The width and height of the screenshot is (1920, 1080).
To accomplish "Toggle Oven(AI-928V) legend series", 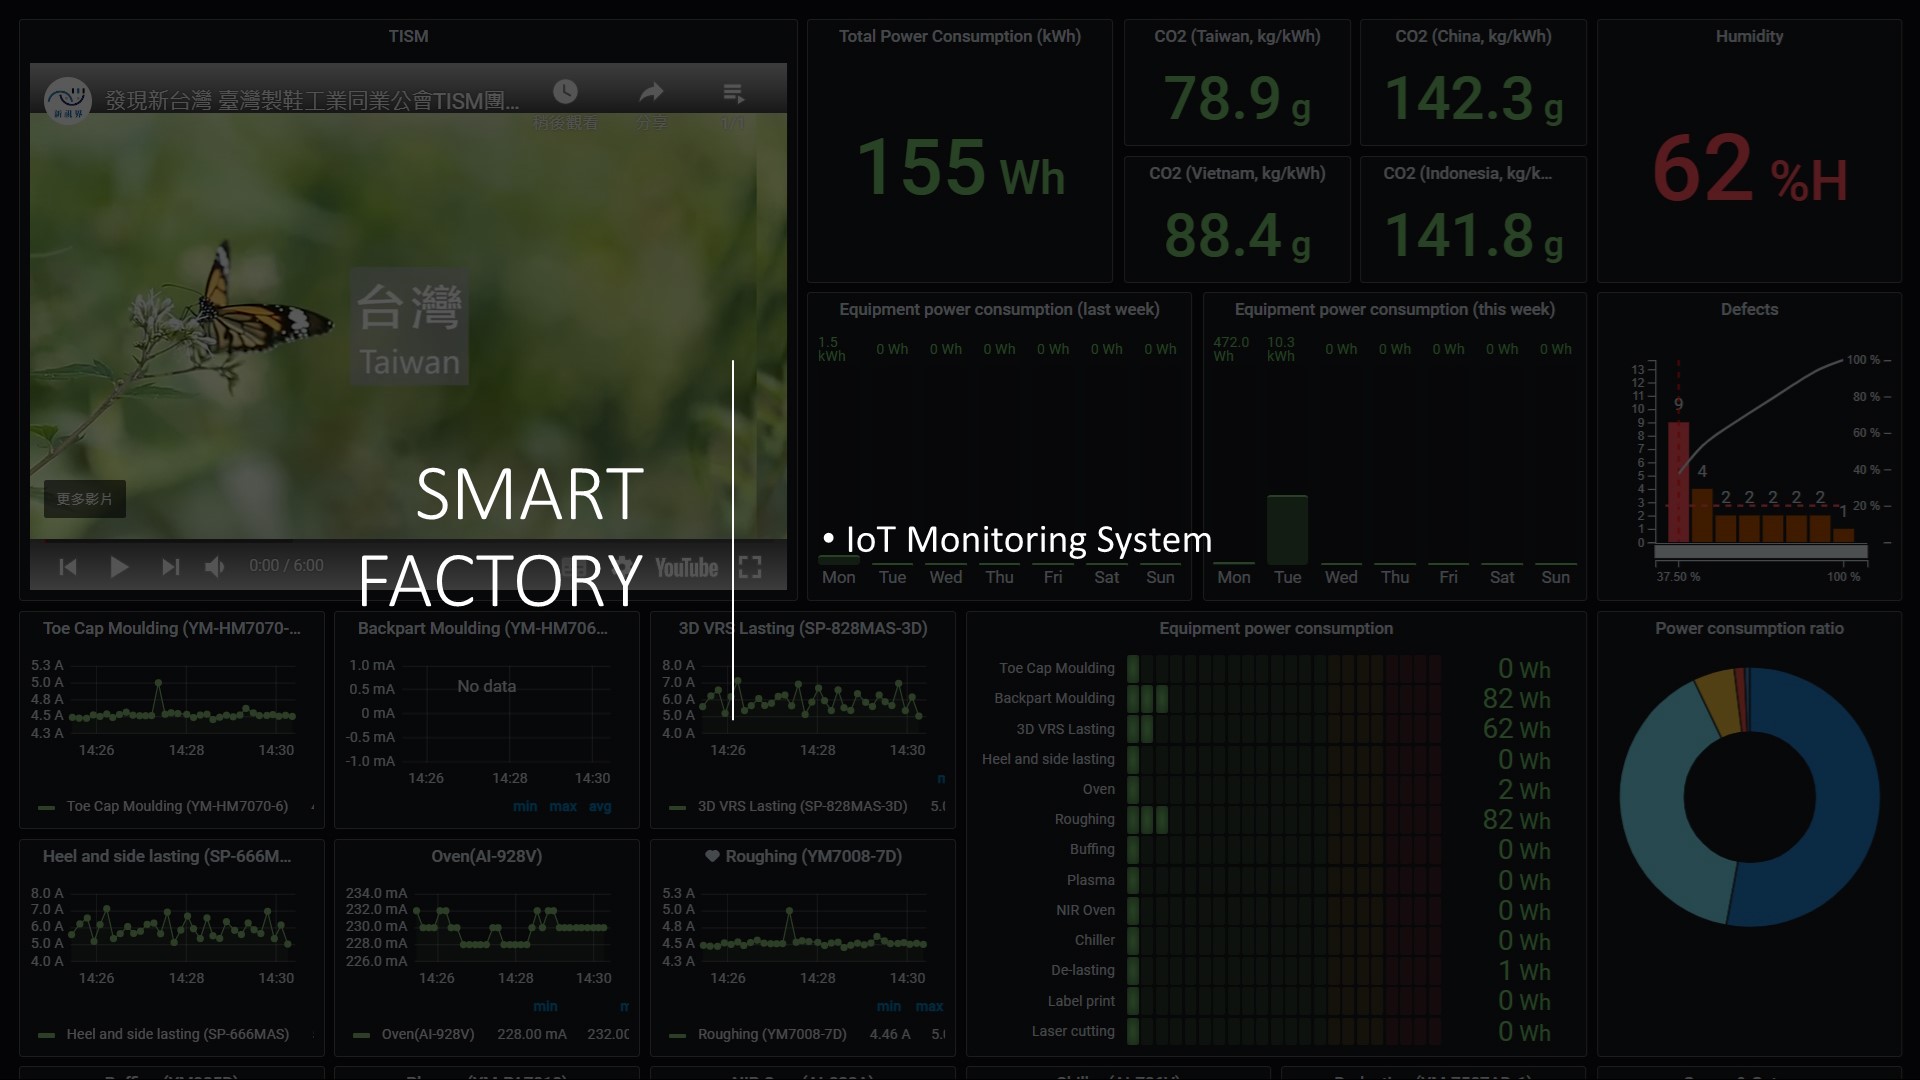I will tap(428, 1034).
